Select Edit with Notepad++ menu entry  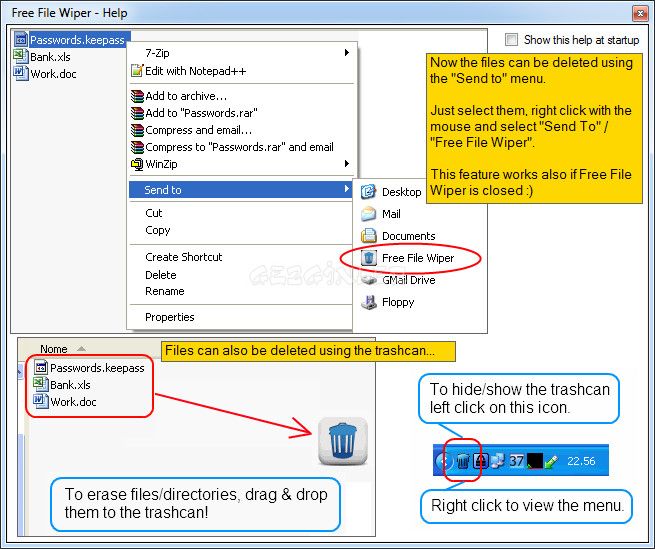pyautogui.click(x=195, y=71)
